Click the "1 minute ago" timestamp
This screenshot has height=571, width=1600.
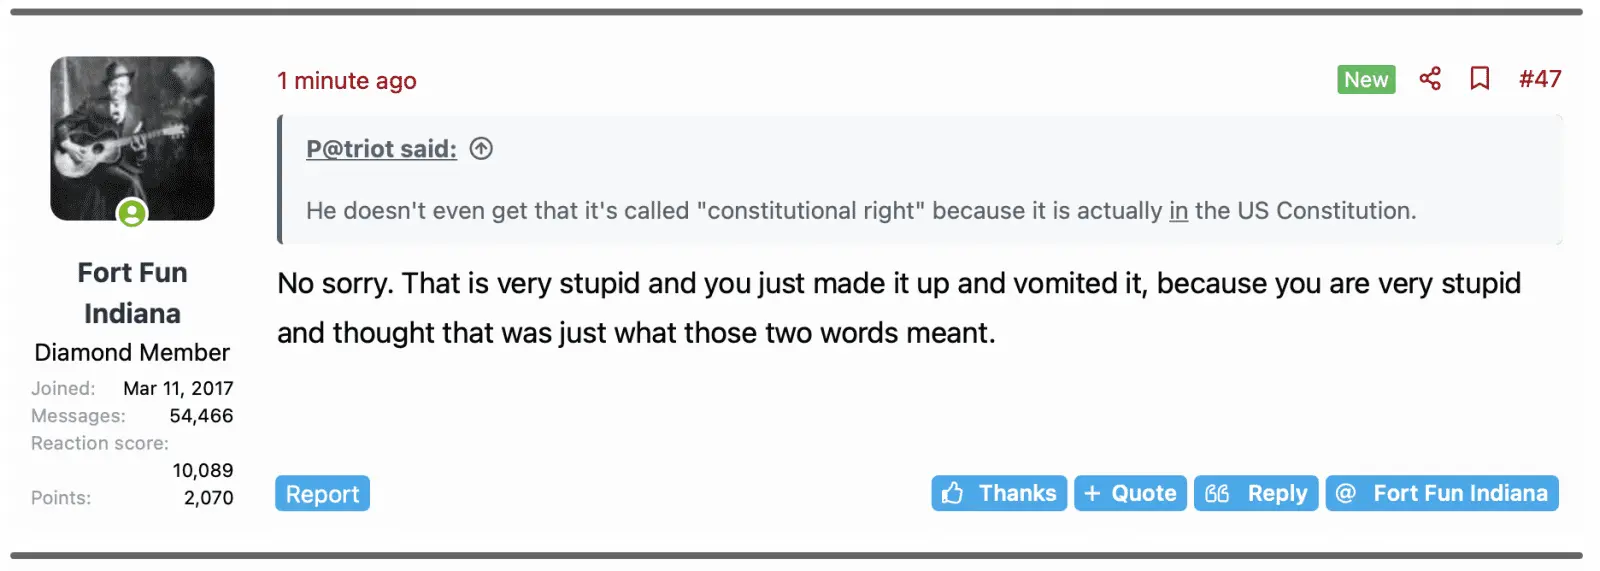tap(347, 81)
